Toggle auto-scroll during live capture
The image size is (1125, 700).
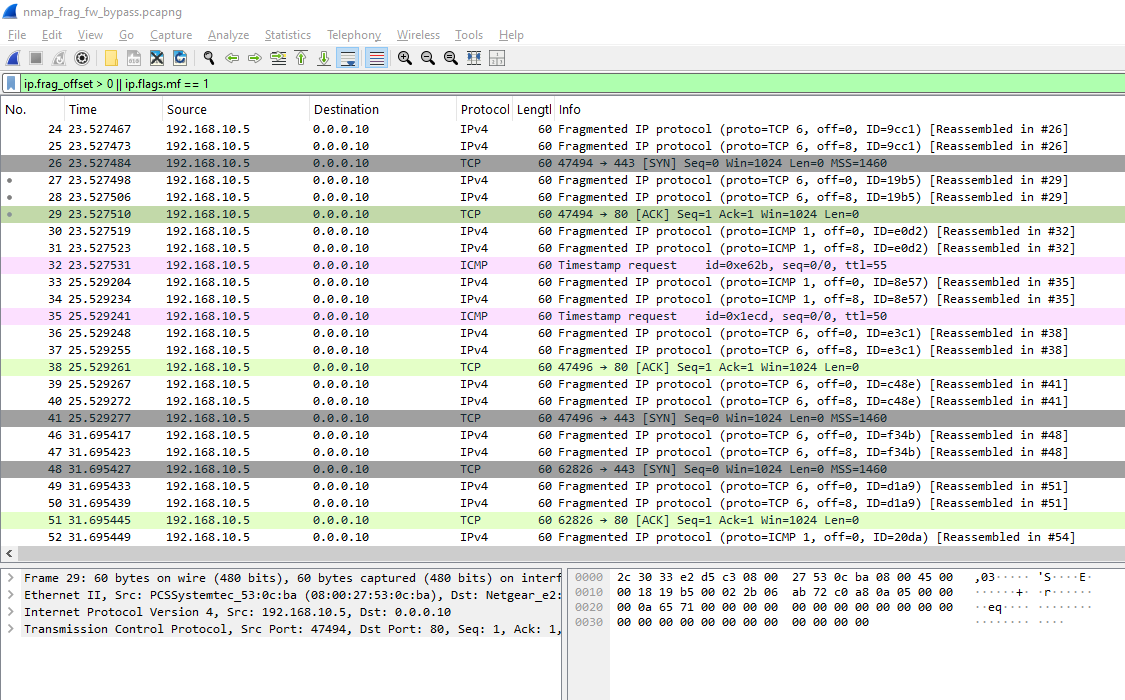(x=347, y=57)
